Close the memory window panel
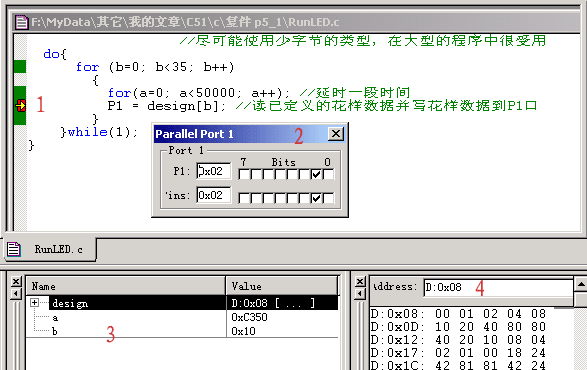The width and height of the screenshot is (587, 370). (x=360, y=281)
